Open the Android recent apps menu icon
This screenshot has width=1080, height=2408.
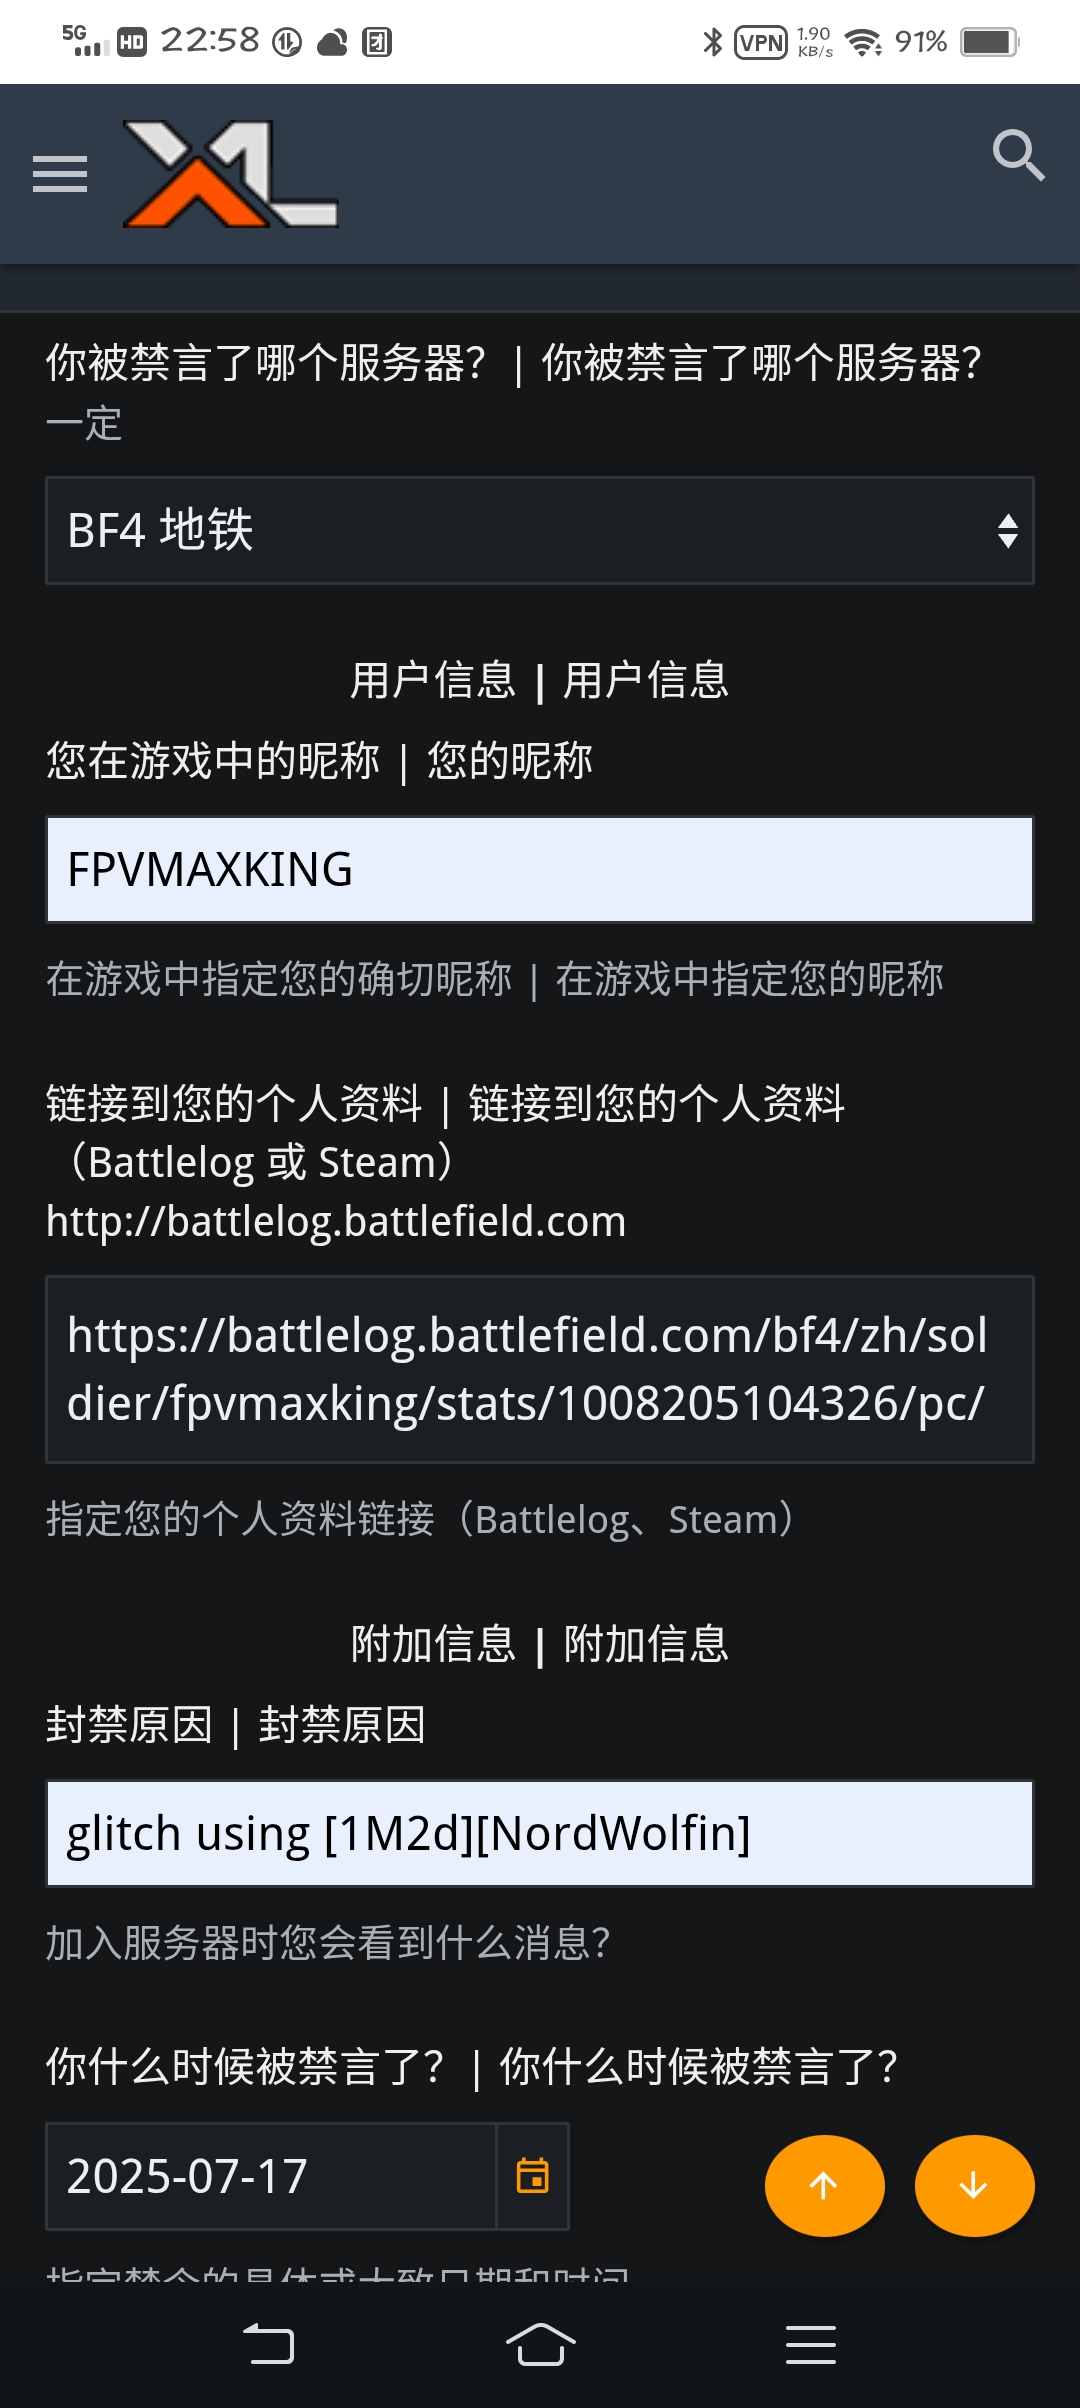[x=810, y=2344]
